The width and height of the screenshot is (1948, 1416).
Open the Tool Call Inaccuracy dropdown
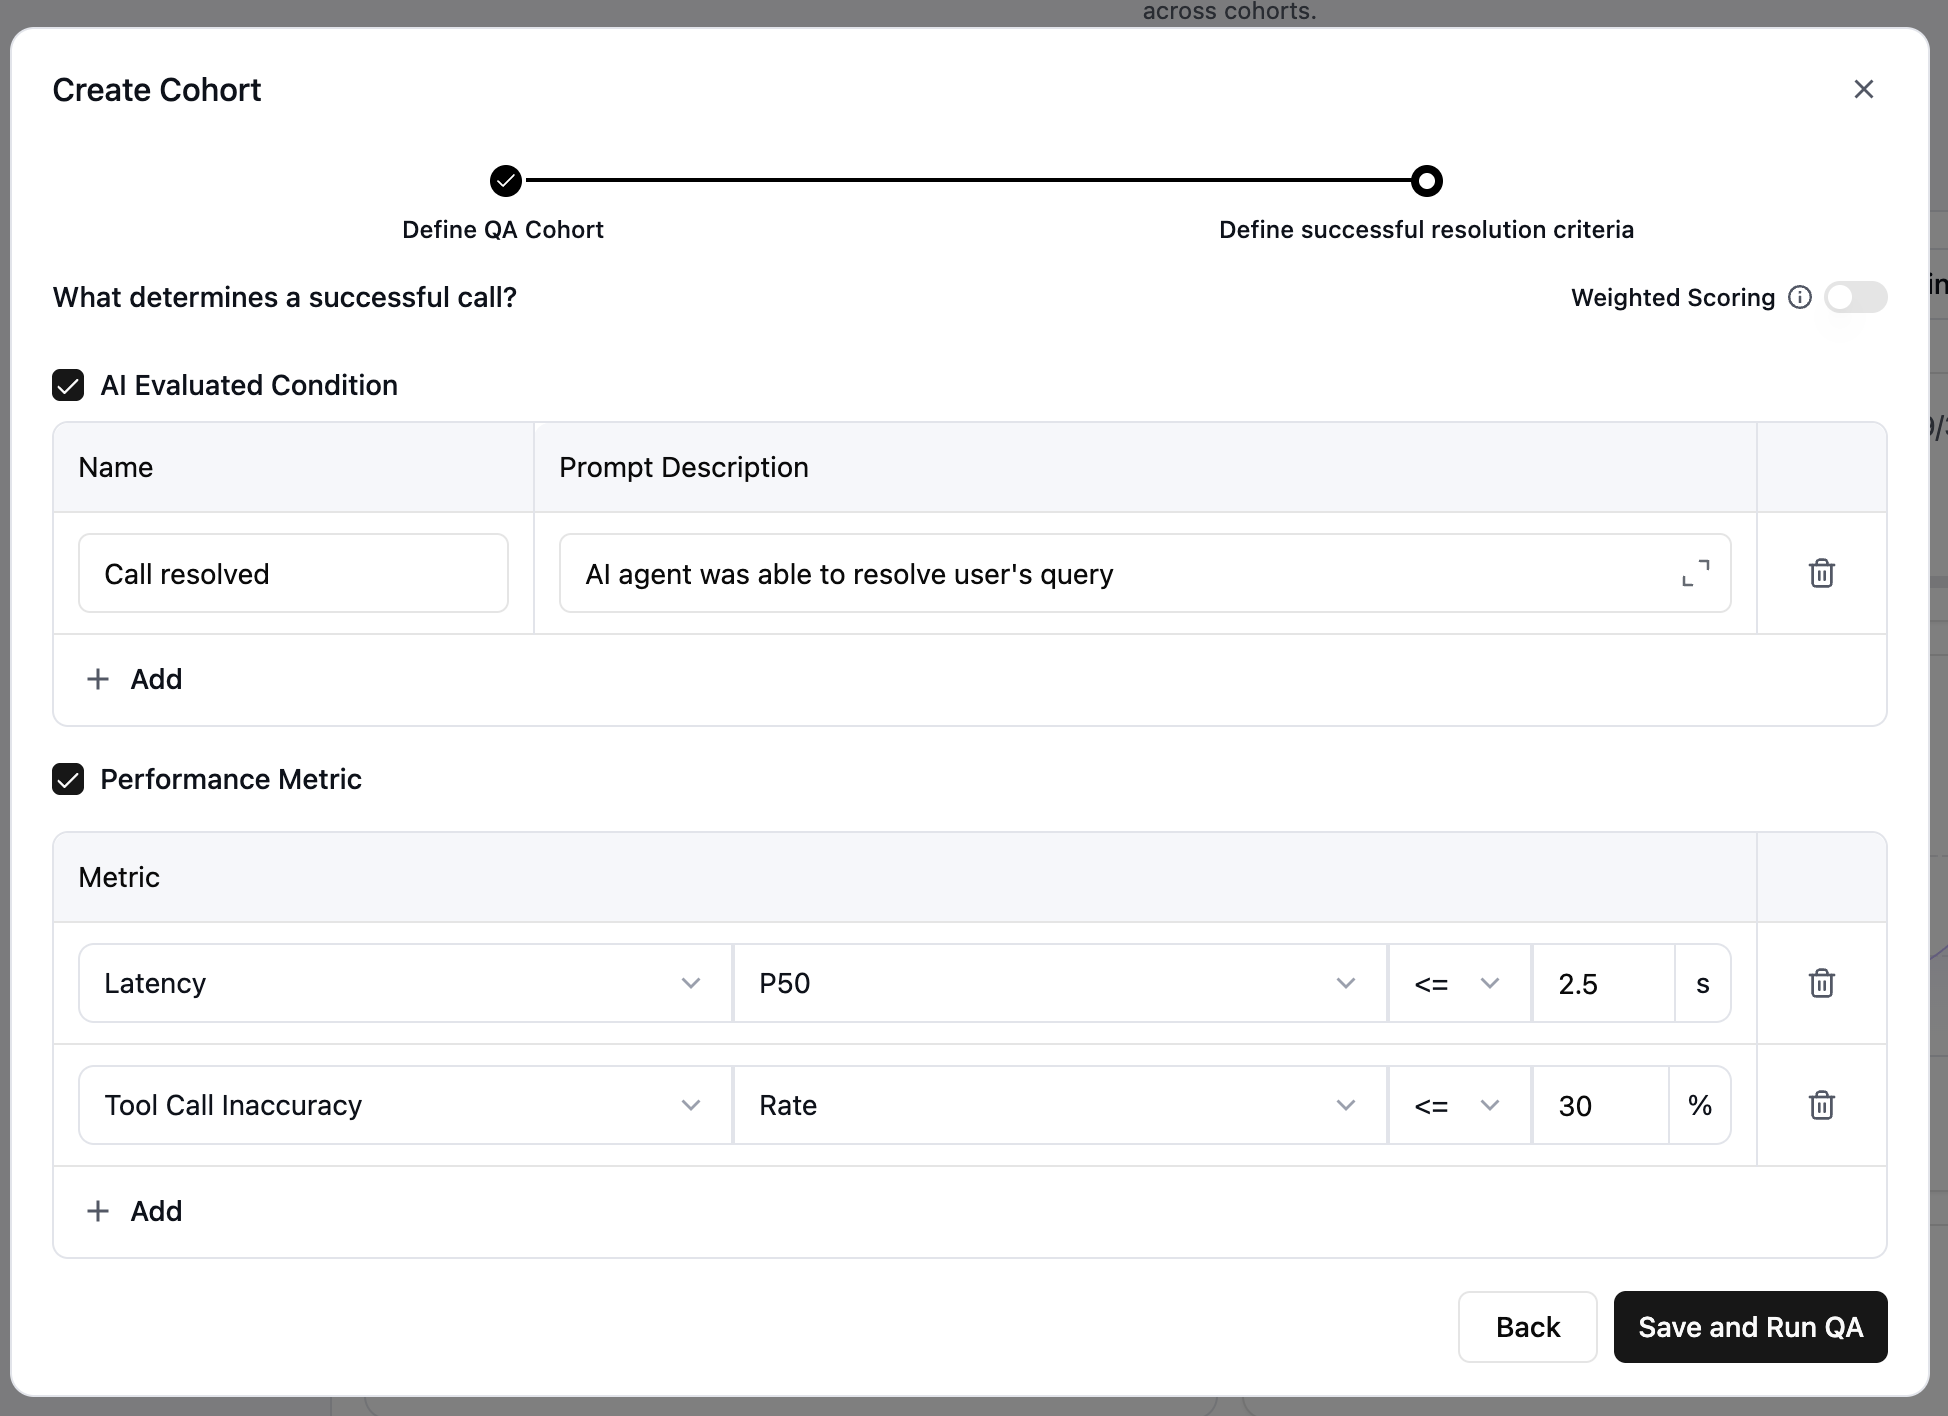coord(404,1105)
